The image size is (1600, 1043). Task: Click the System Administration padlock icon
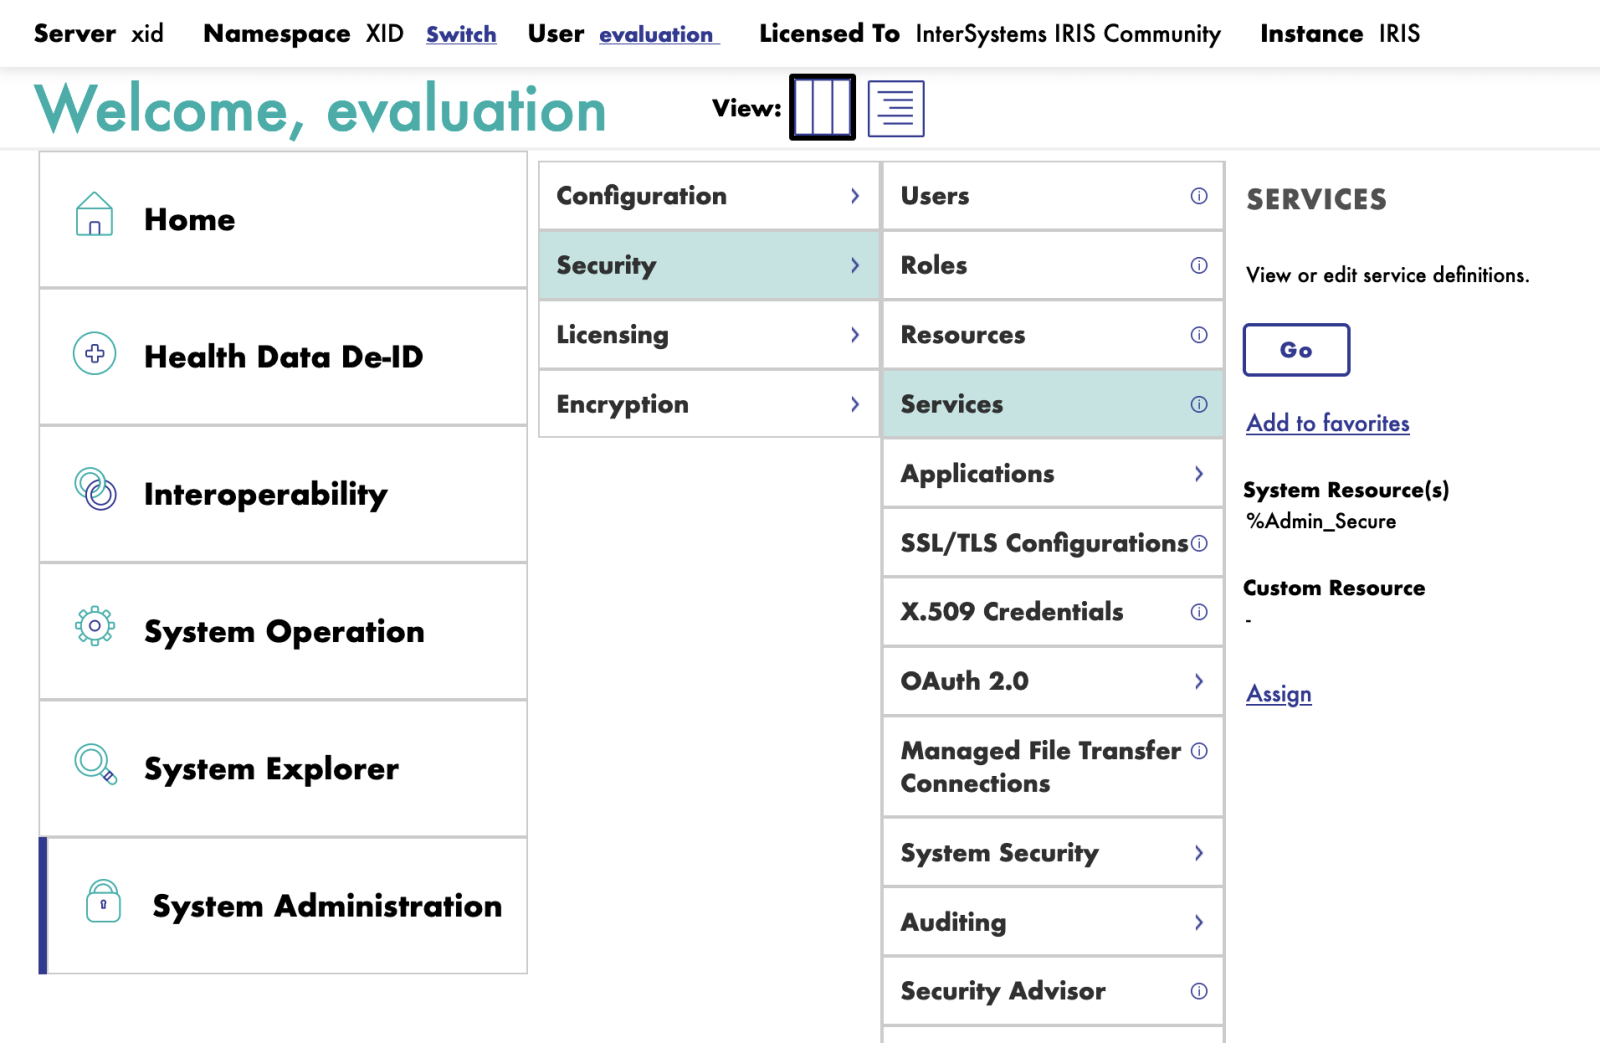103,902
